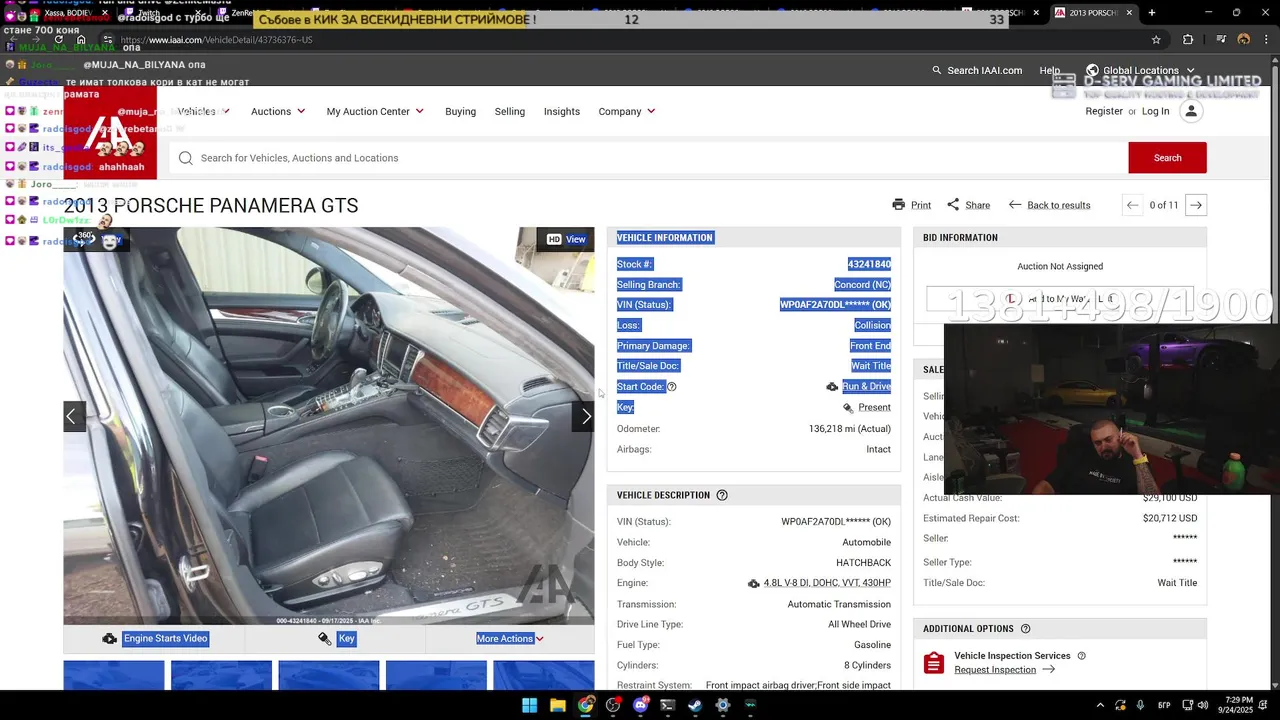The image size is (1280, 720).
Task: Open Windows Start menu
Action: pos(529,705)
